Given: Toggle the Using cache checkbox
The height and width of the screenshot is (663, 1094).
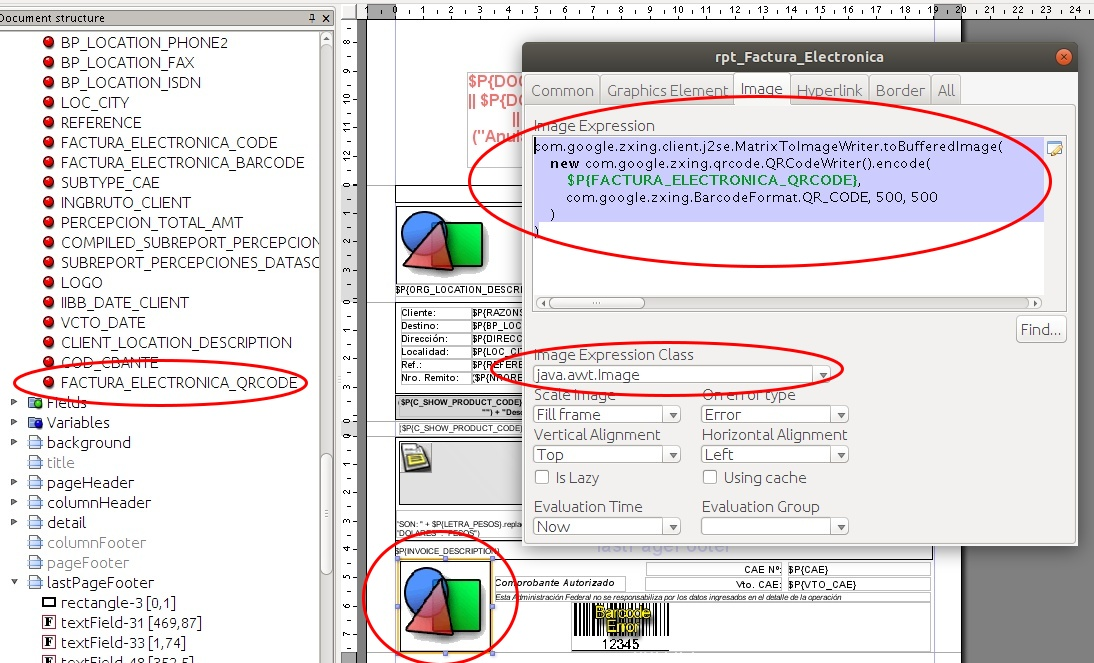Looking at the screenshot, I should pos(710,477).
